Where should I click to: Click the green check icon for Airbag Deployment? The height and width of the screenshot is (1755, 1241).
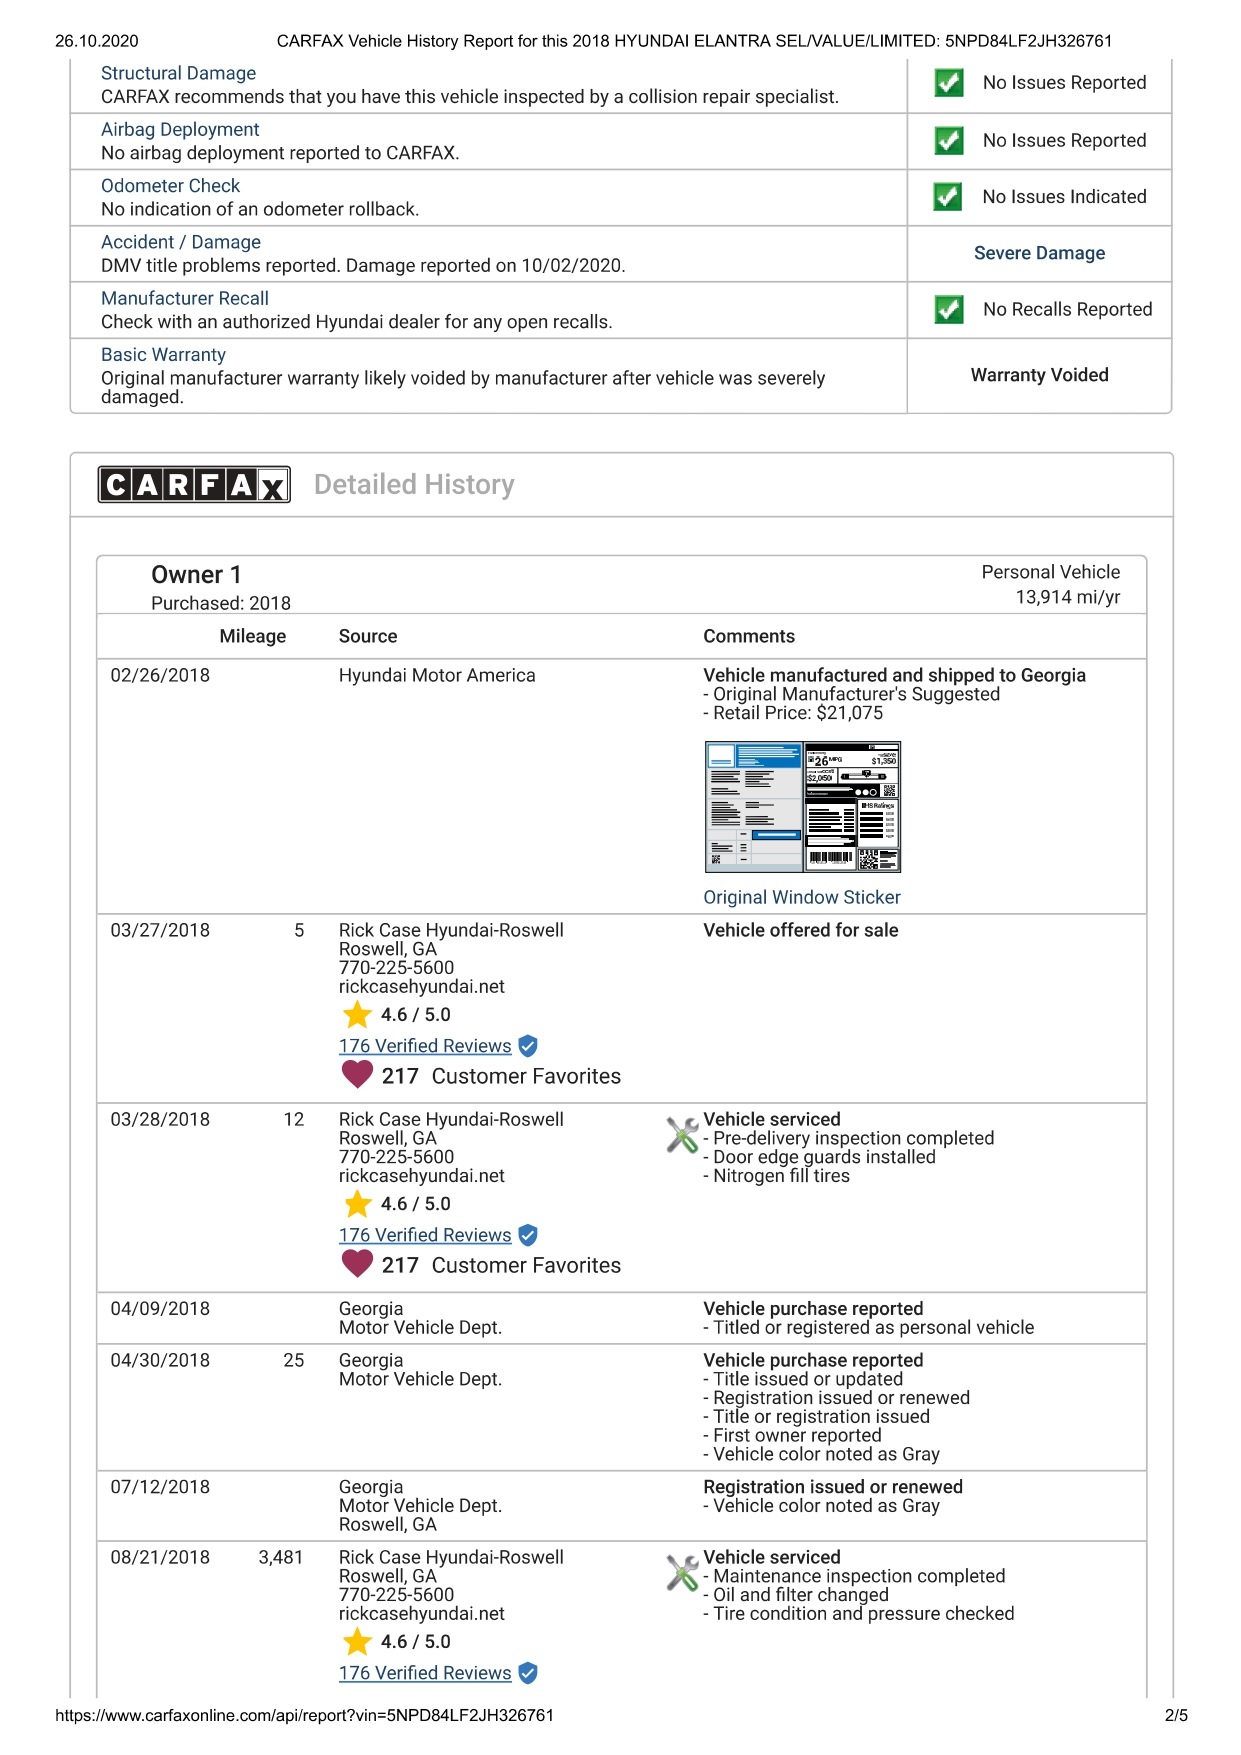(948, 141)
